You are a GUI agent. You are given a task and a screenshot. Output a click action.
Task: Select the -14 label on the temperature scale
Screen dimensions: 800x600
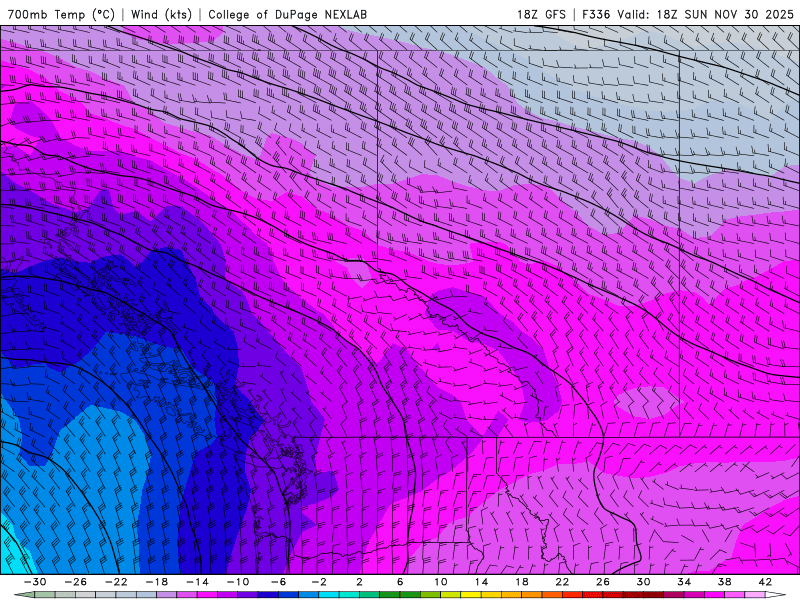[x=197, y=582]
